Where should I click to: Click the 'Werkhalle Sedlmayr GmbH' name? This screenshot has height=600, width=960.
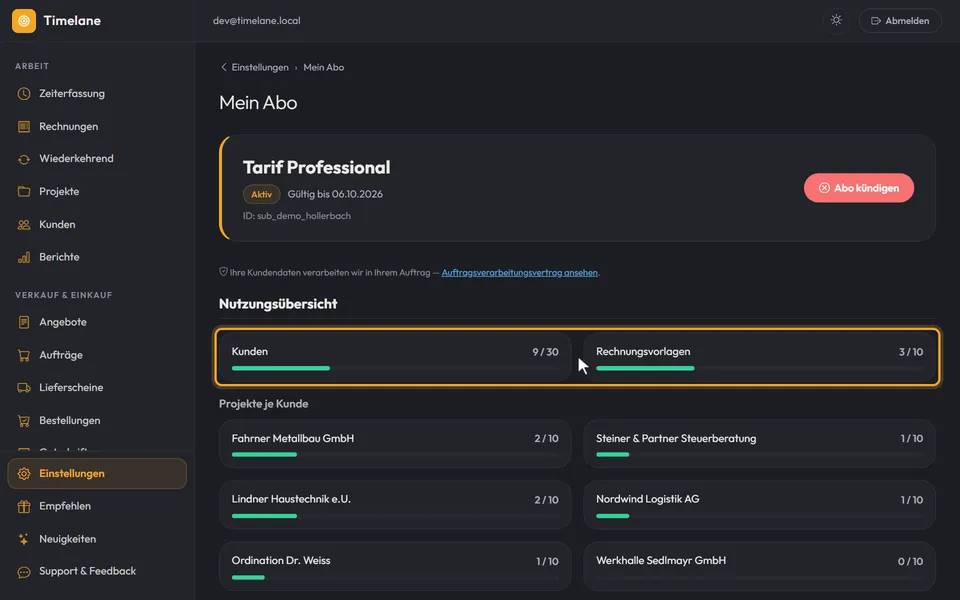point(661,560)
